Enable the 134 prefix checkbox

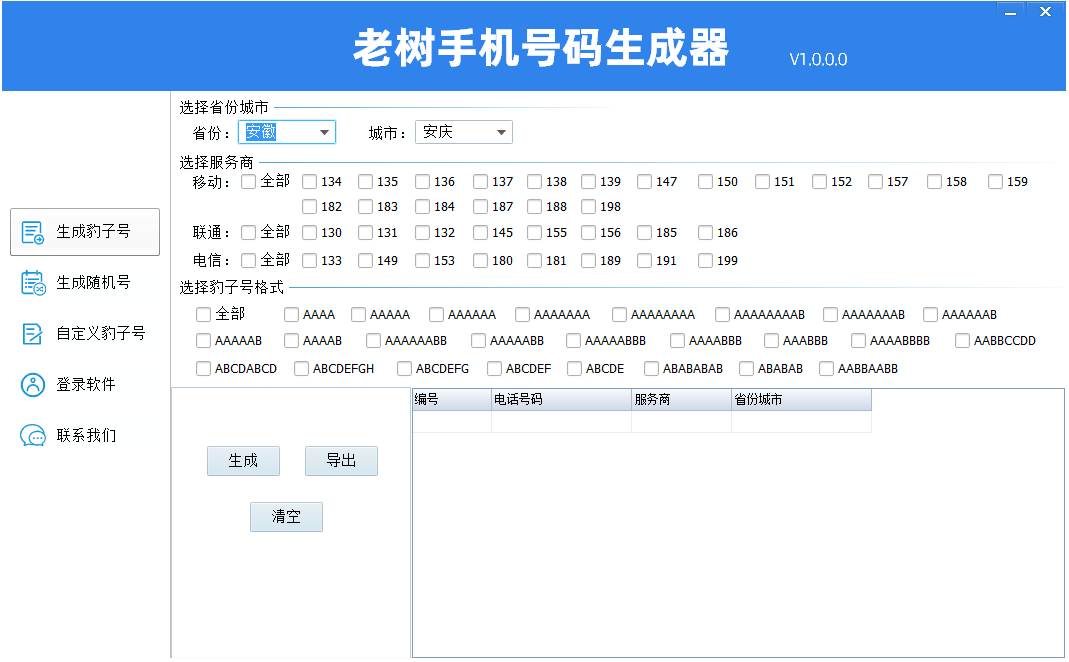[x=310, y=182]
